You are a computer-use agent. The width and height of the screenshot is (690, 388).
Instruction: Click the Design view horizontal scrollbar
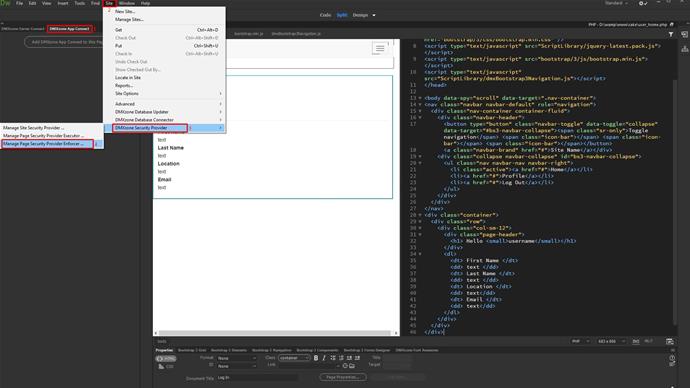point(275,333)
